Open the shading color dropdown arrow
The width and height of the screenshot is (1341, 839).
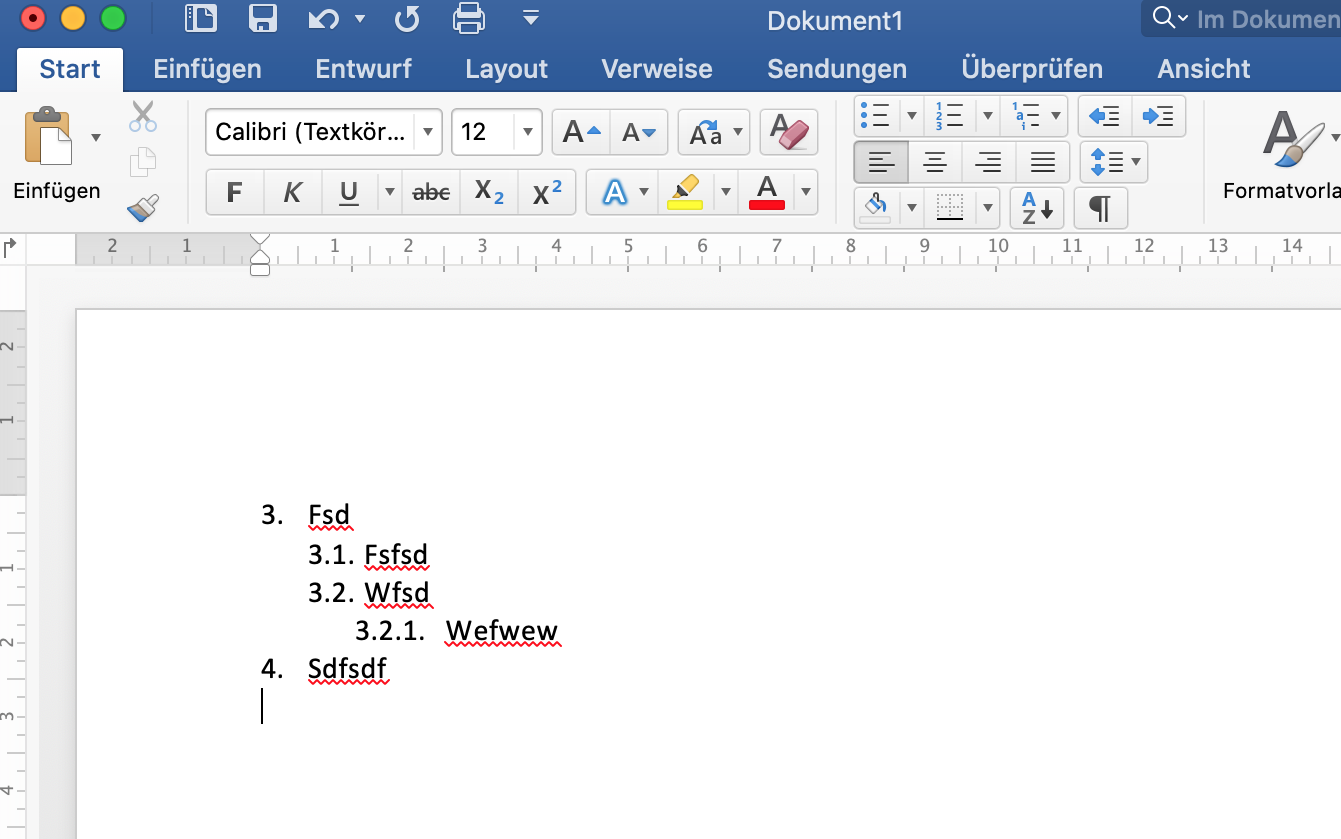911,208
